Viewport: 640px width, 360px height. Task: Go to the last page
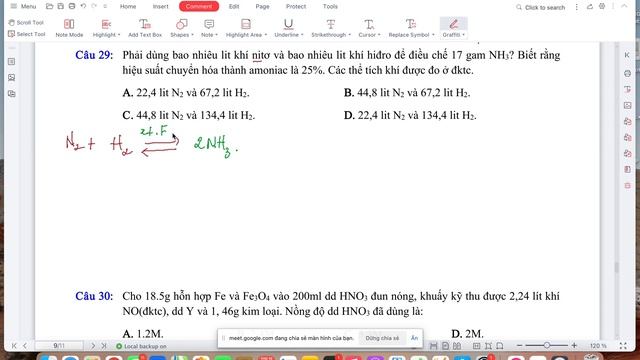104,346
